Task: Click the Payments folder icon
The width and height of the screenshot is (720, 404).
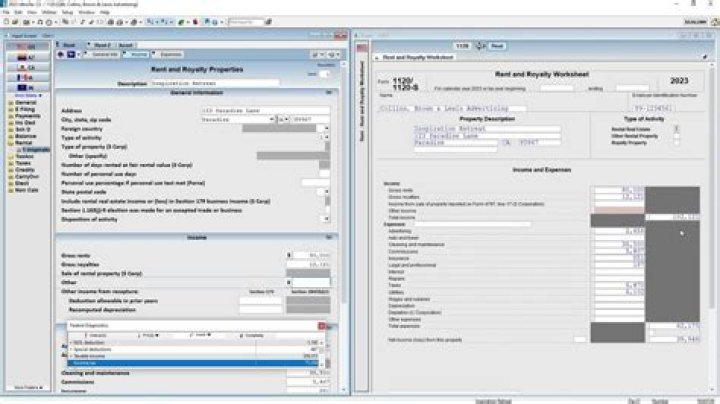Action: [10, 115]
